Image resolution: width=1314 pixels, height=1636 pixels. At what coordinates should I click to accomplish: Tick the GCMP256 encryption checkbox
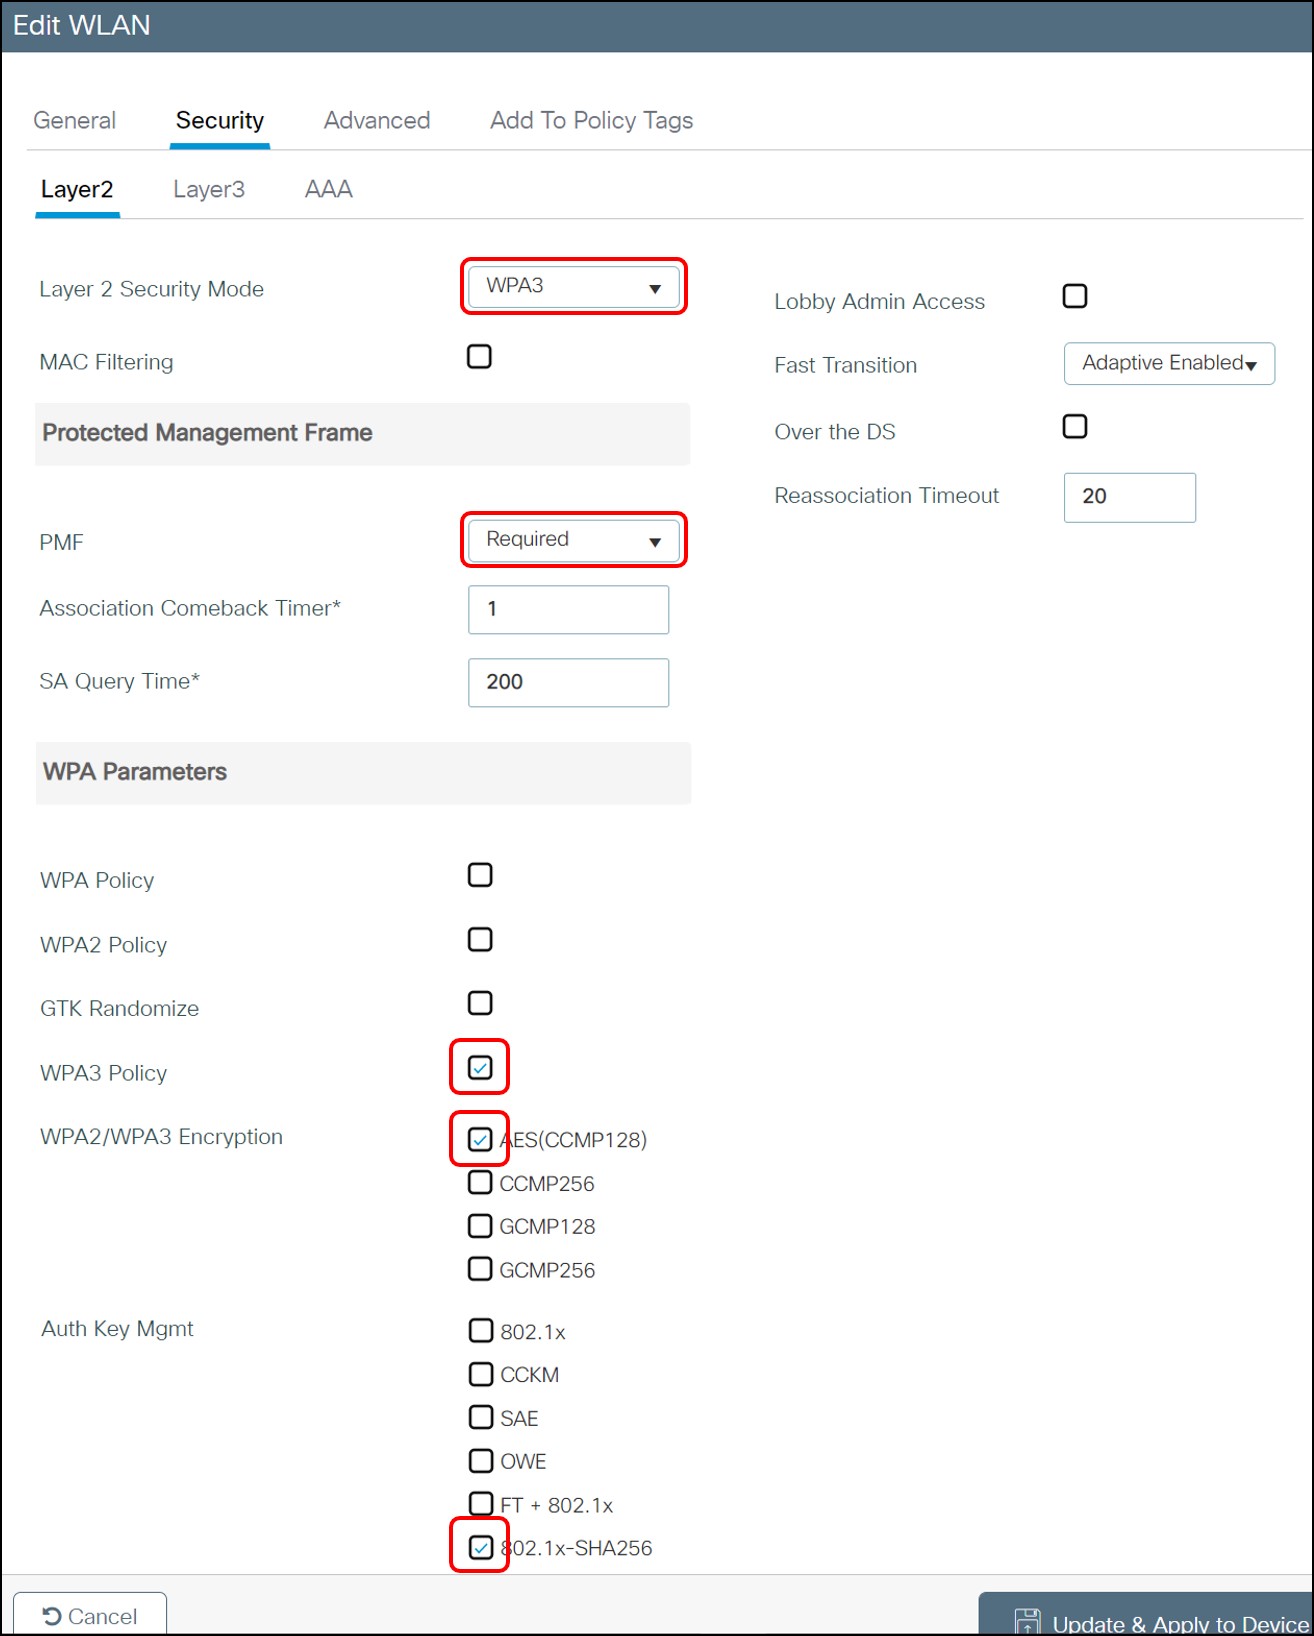tap(480, 1269)
